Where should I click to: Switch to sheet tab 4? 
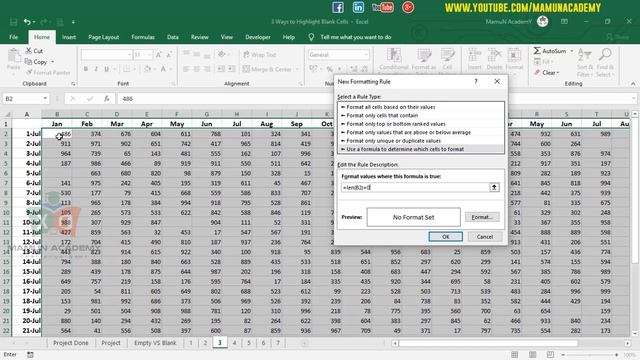234,343
